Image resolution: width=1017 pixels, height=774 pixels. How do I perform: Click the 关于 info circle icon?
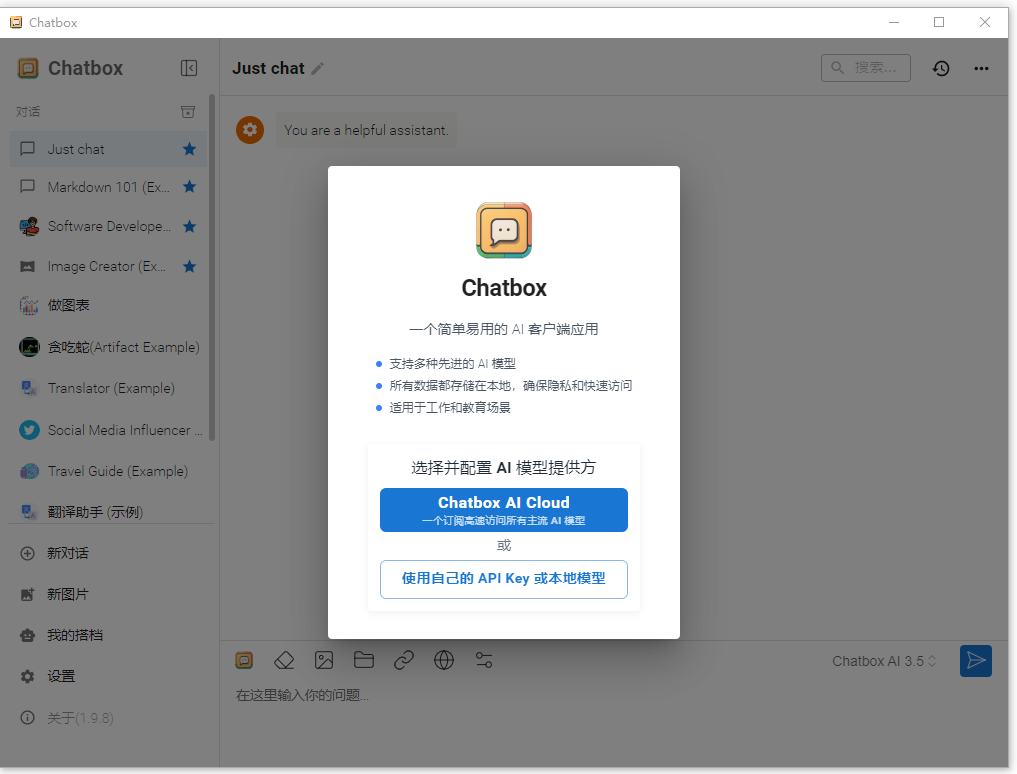(x=27, y=718)
